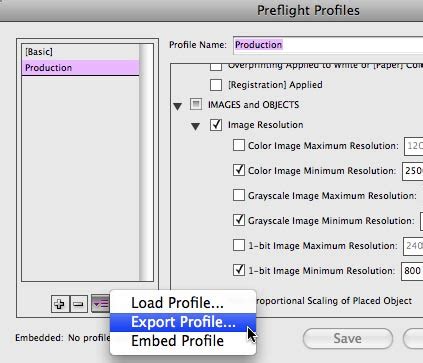
Task: Collapse the Image Resolution disclosure triangle
Action: [x=195, y=126]
